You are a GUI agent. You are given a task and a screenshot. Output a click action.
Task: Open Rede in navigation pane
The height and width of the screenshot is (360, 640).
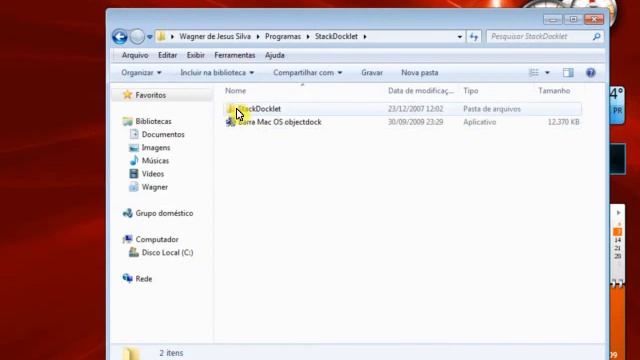(x=144, y=279)
